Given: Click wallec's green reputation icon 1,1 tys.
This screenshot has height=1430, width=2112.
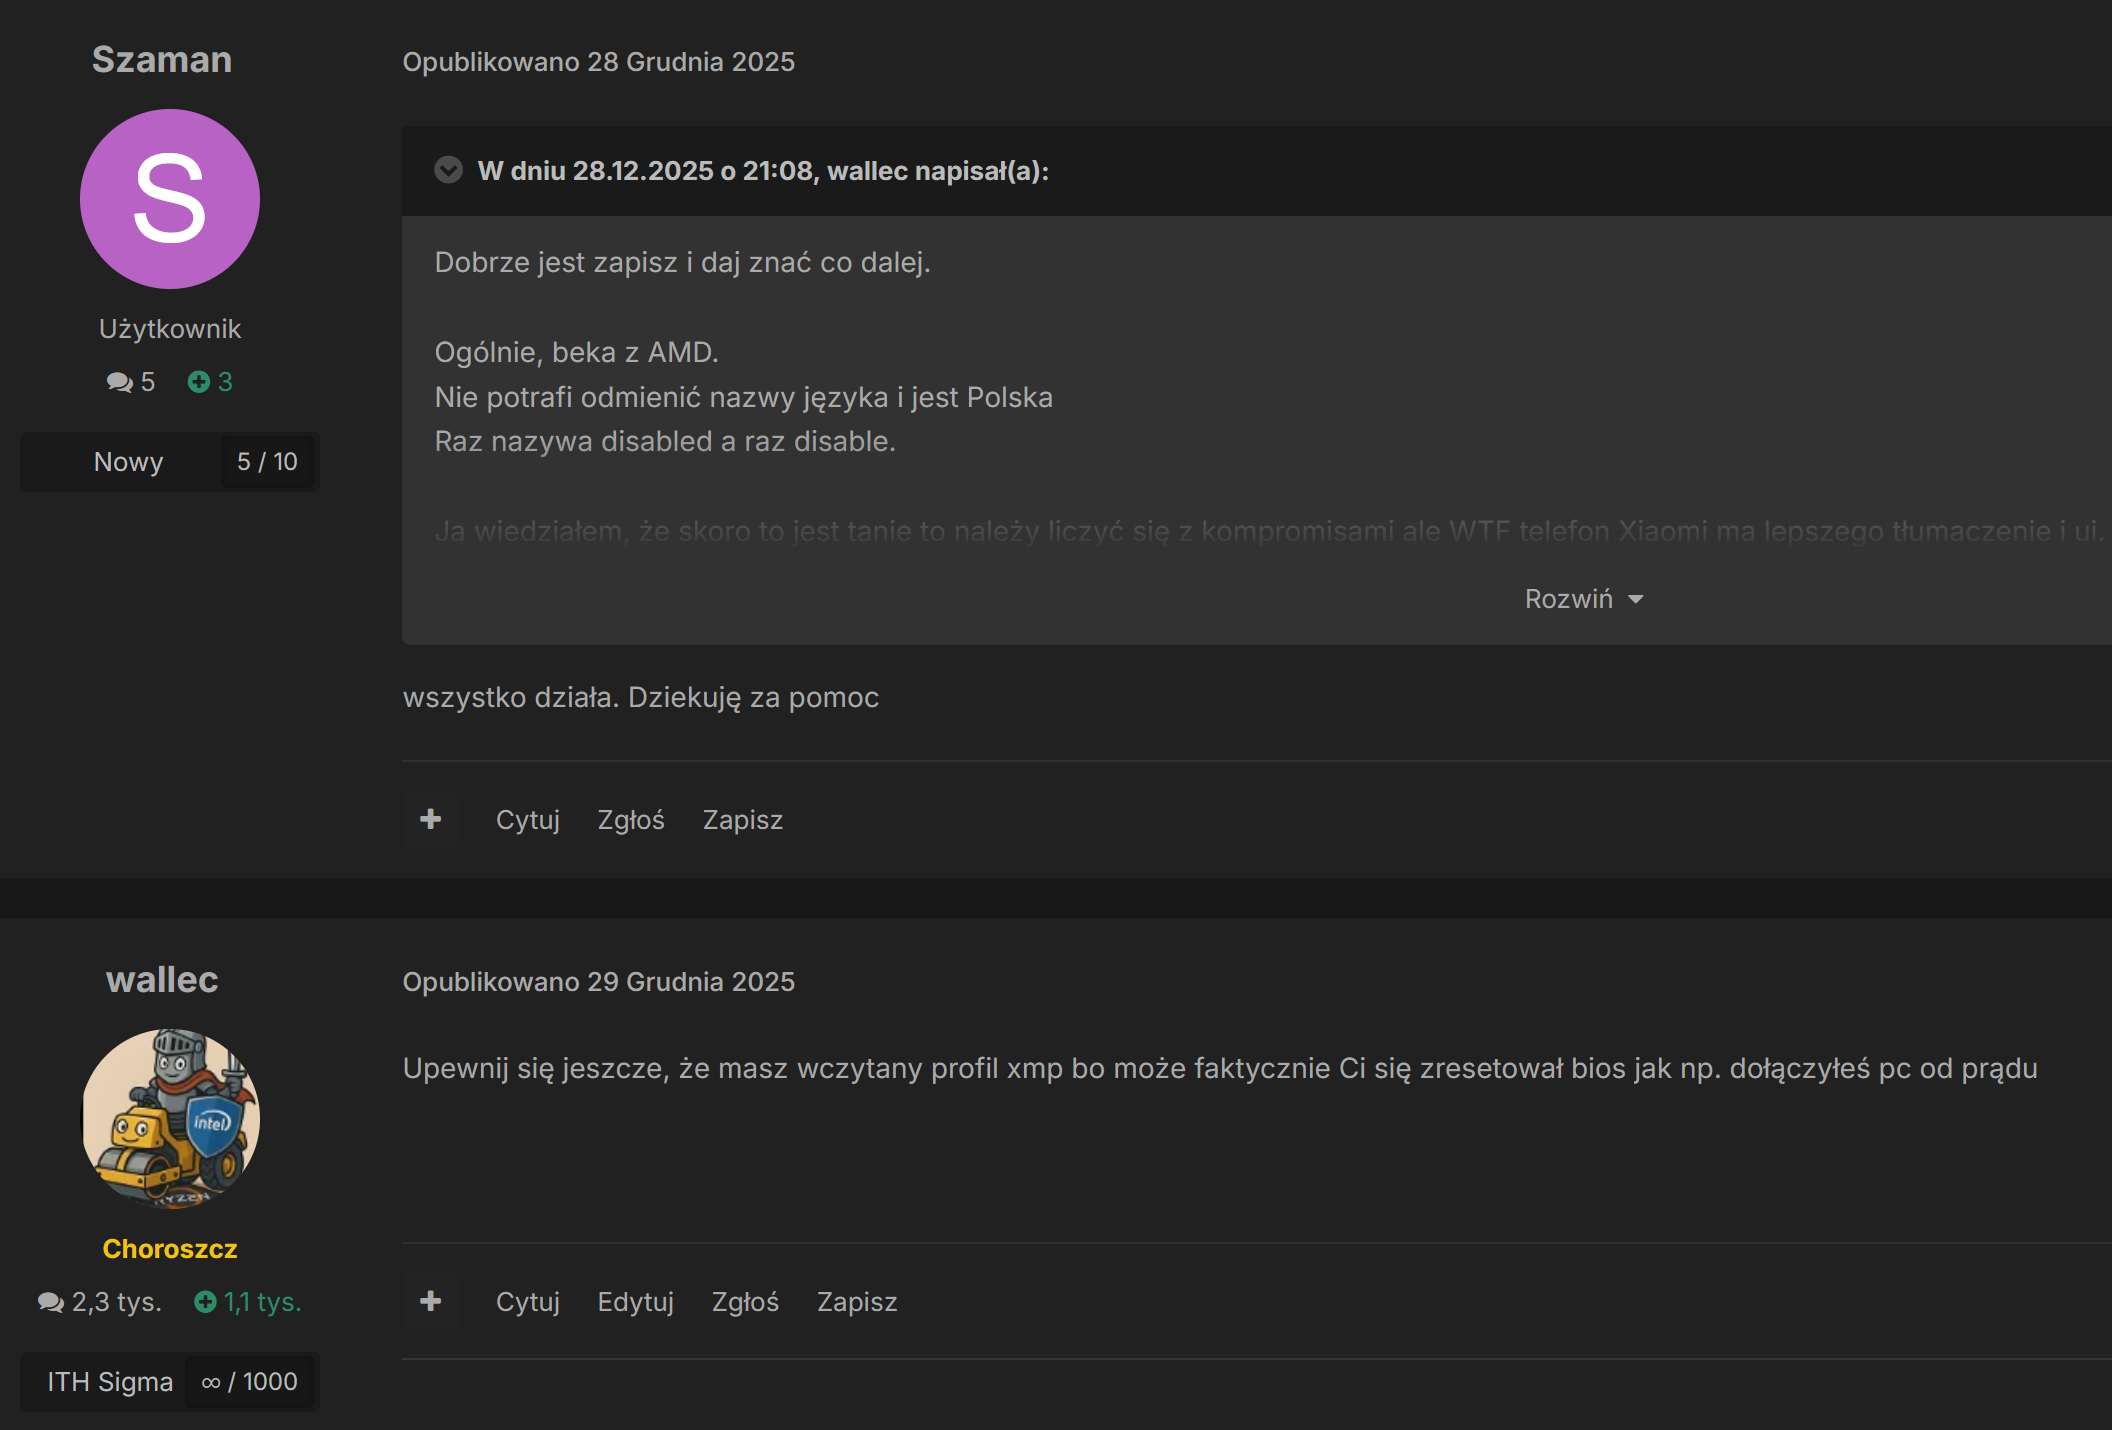Looking at the screenshot, I should click(206, 1302).
